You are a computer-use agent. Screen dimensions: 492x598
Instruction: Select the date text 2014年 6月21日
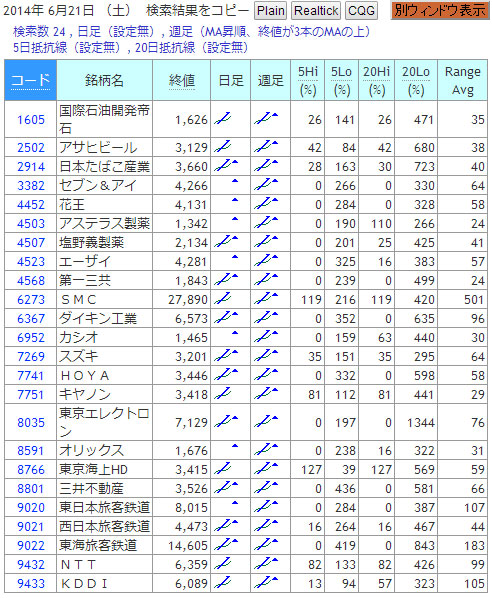pos(48,10)
